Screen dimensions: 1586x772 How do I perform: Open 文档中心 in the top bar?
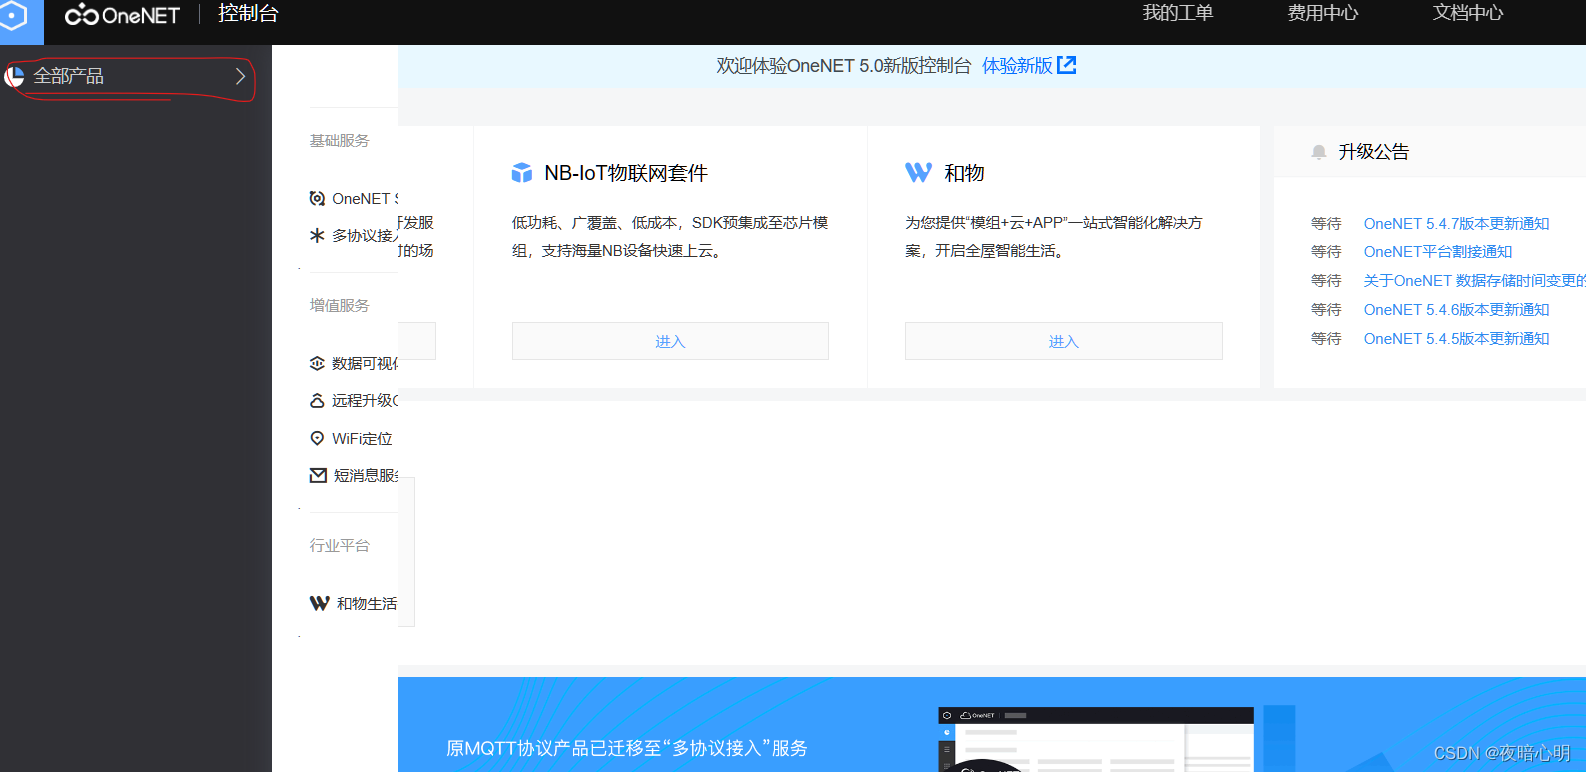pos(1468,13)
